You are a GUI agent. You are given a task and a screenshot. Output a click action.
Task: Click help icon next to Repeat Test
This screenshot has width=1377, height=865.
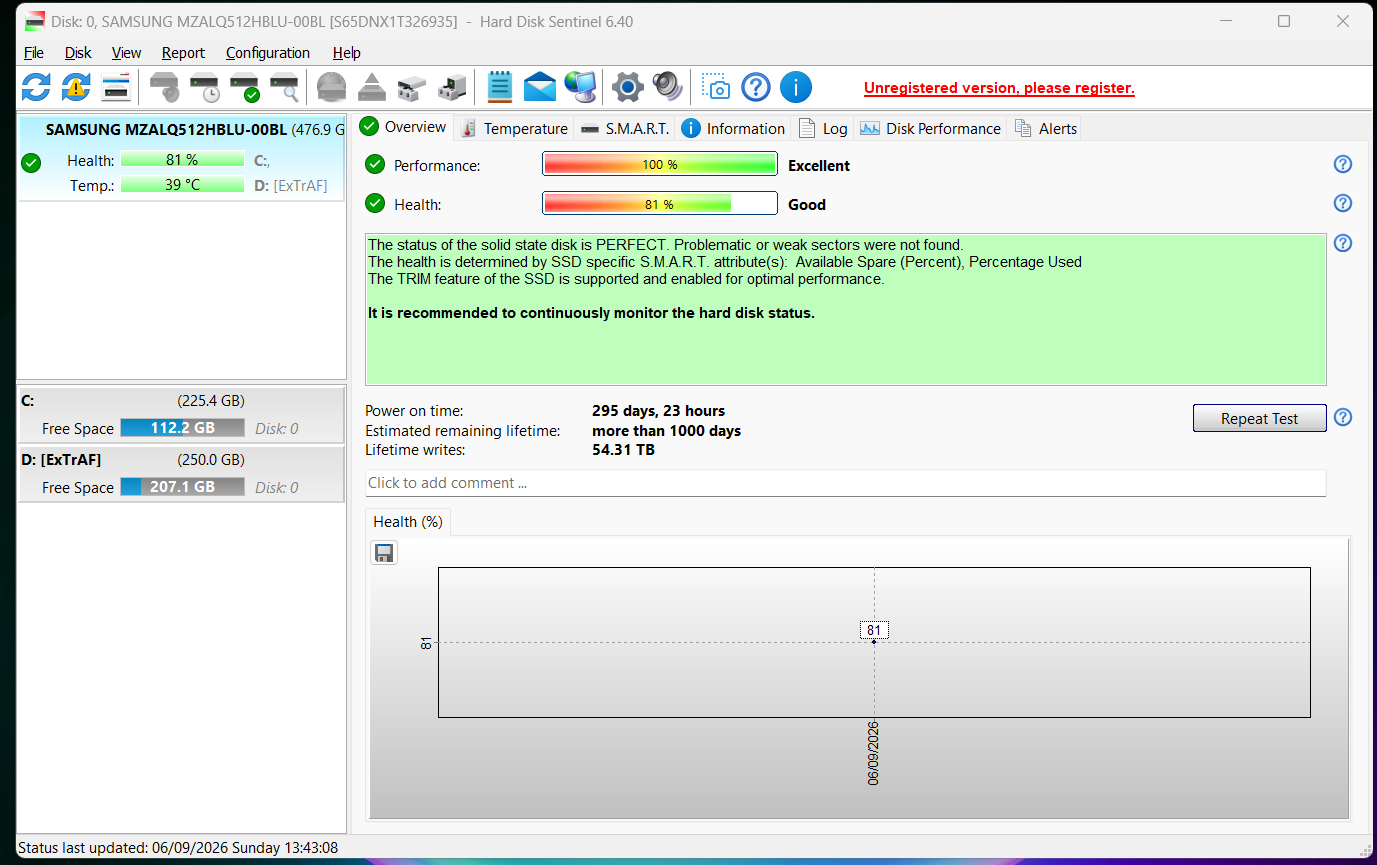(x=1343, y=417)
